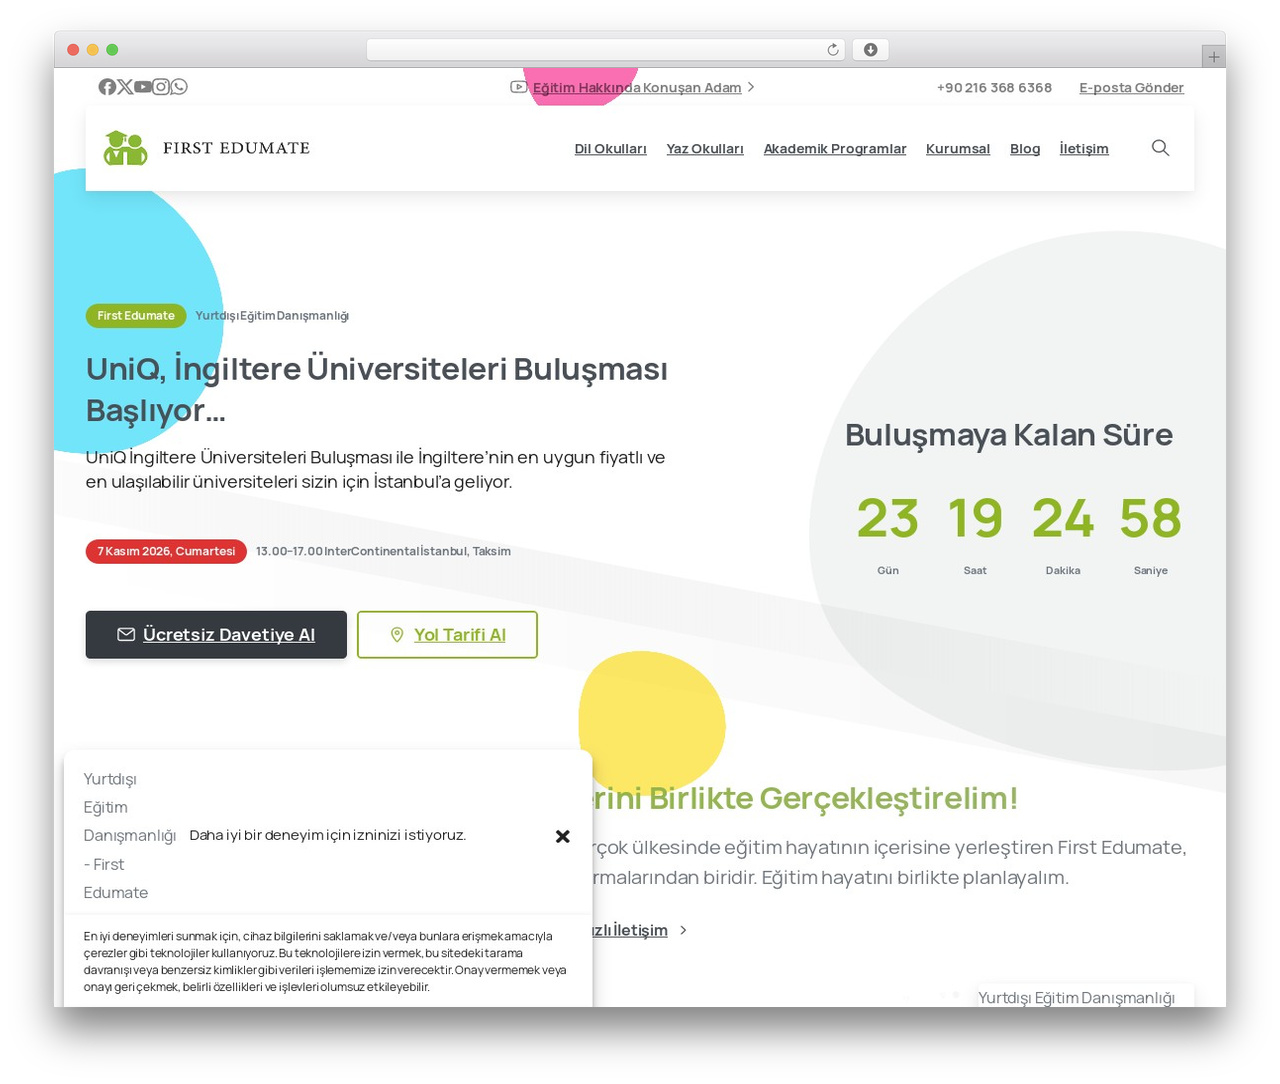Open the Kurumsal menu
Screen dimensions: 1280x1084
(x=958, y=149)
